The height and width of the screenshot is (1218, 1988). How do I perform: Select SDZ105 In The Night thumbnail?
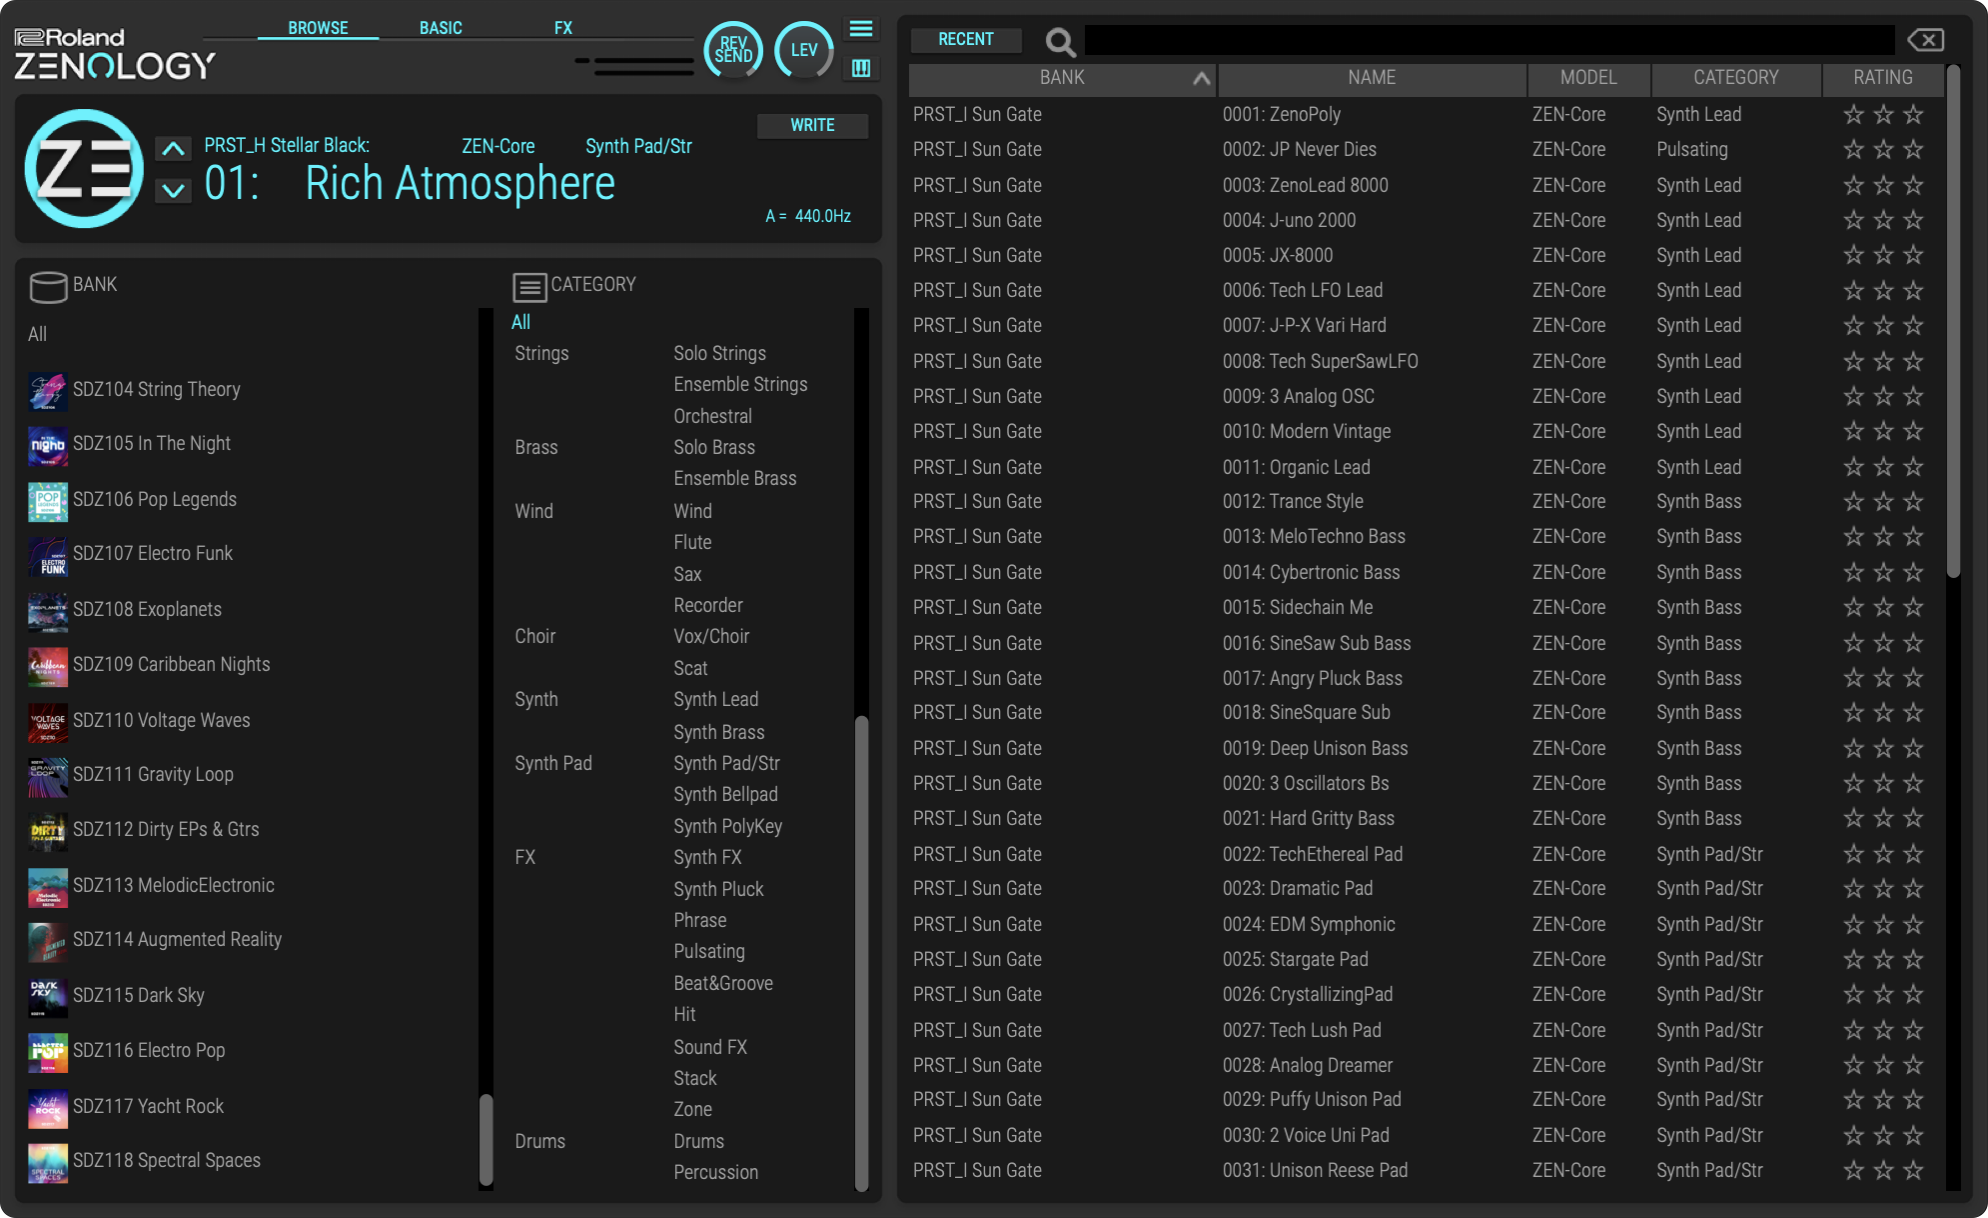point(48,446)
